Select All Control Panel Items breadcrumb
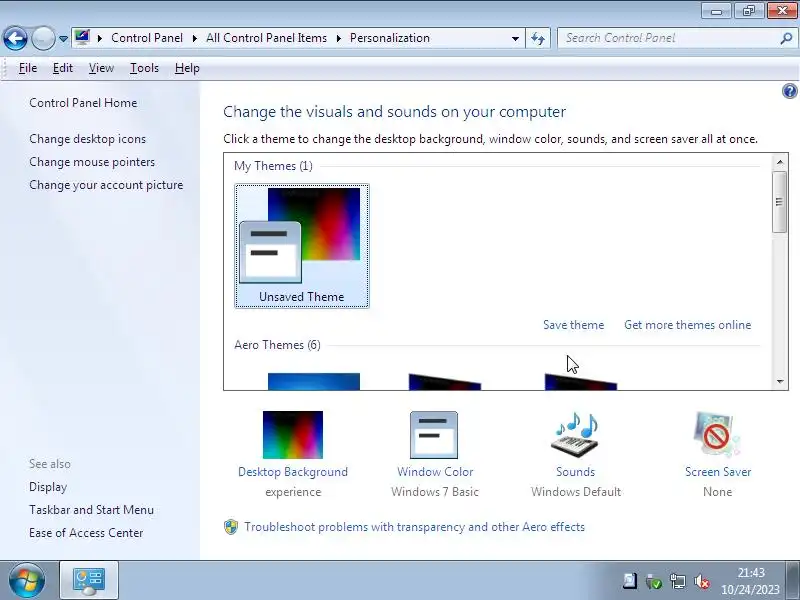Viewport: 800px width, 600px height. tap(266, 38)
